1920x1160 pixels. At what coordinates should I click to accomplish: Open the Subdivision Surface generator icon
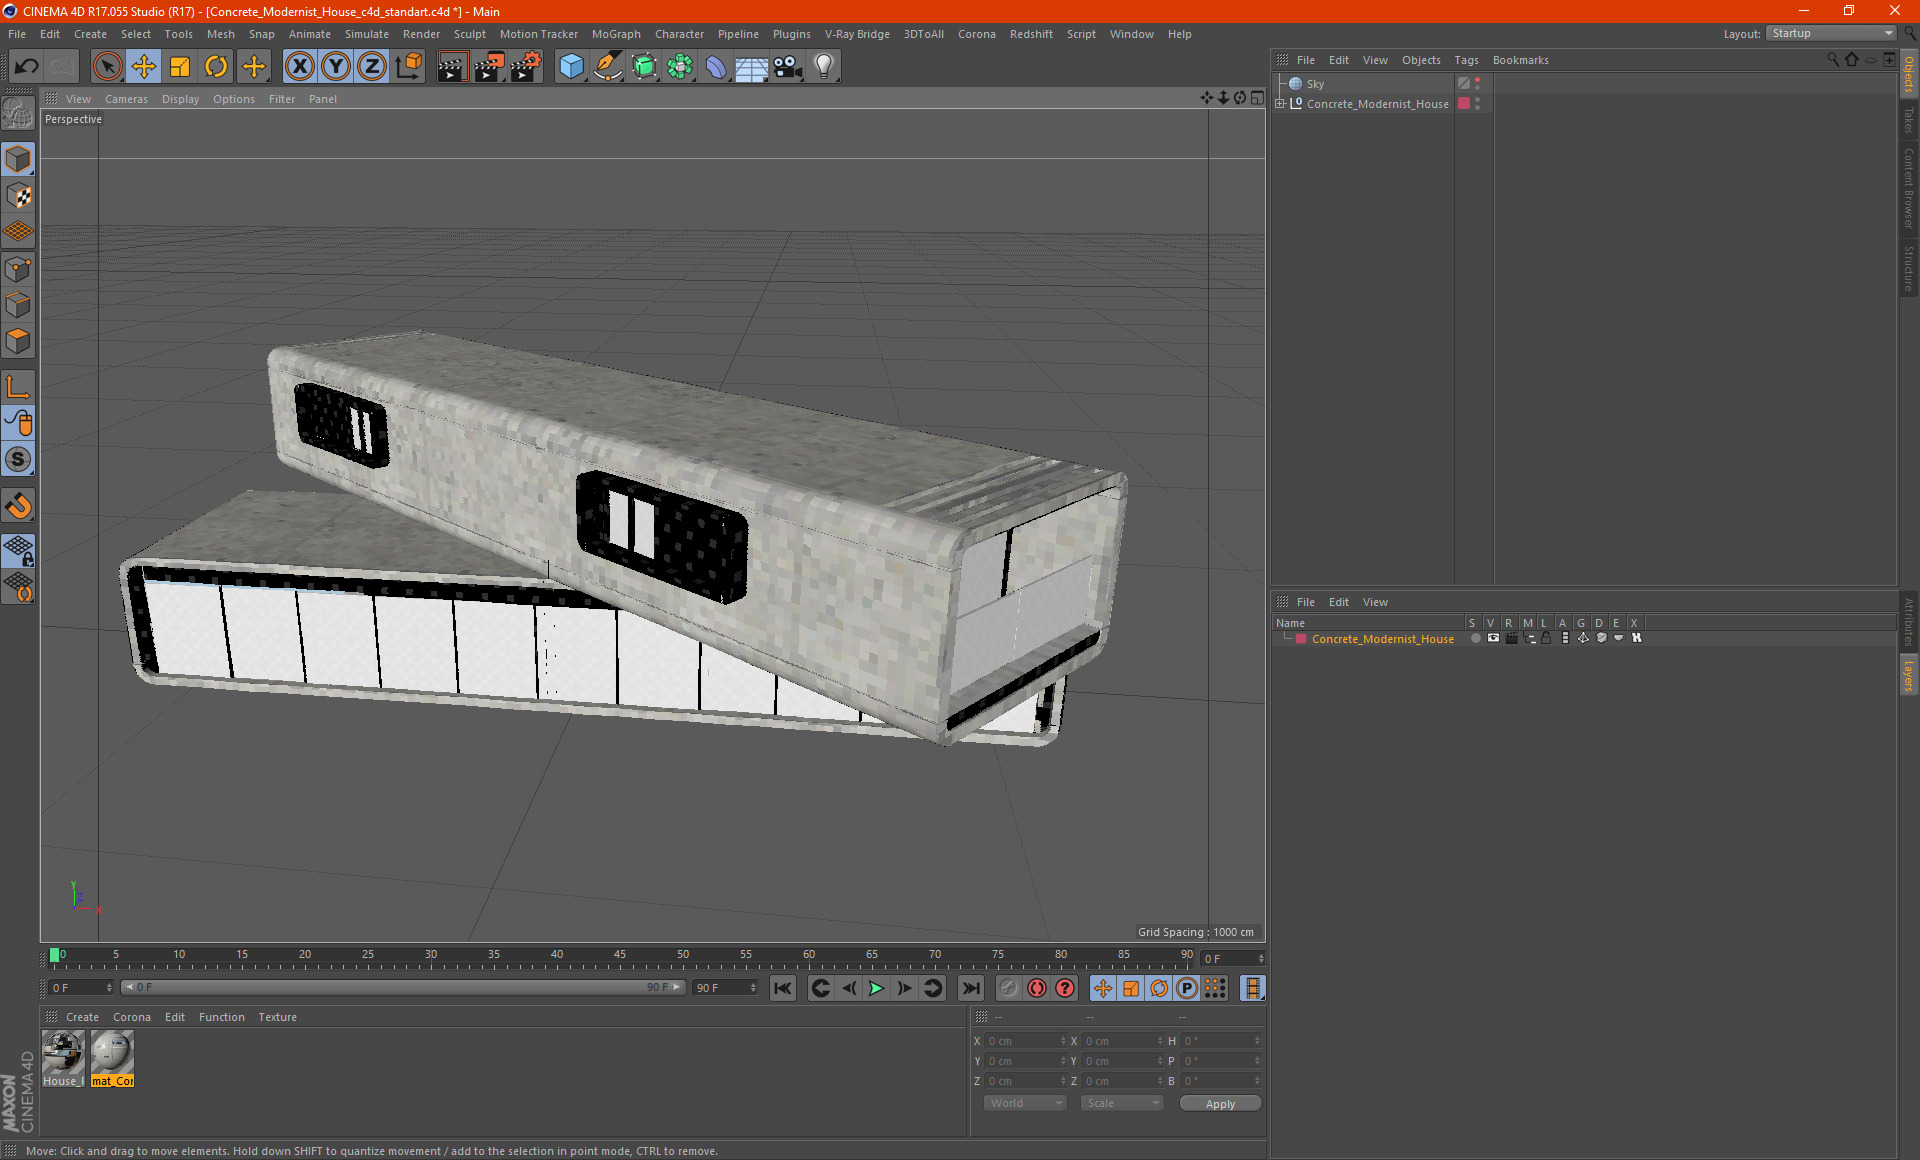[644, 67]
